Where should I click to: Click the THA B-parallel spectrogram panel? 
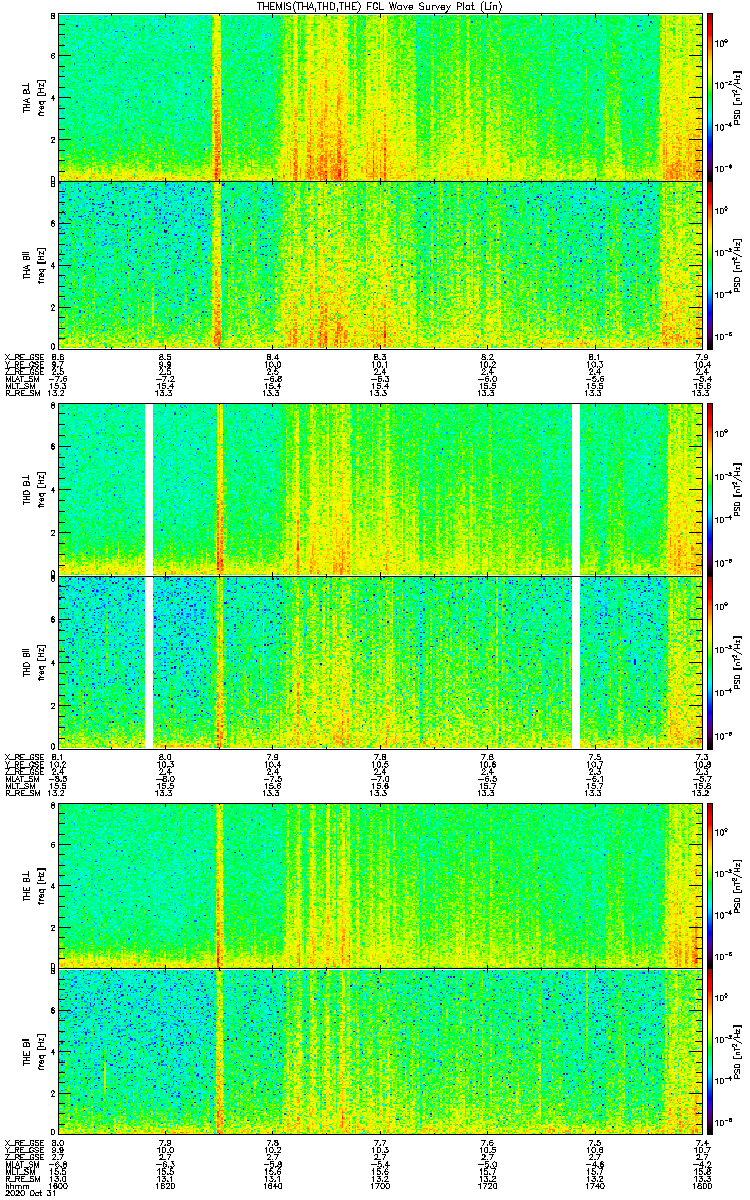coord(381,264)
